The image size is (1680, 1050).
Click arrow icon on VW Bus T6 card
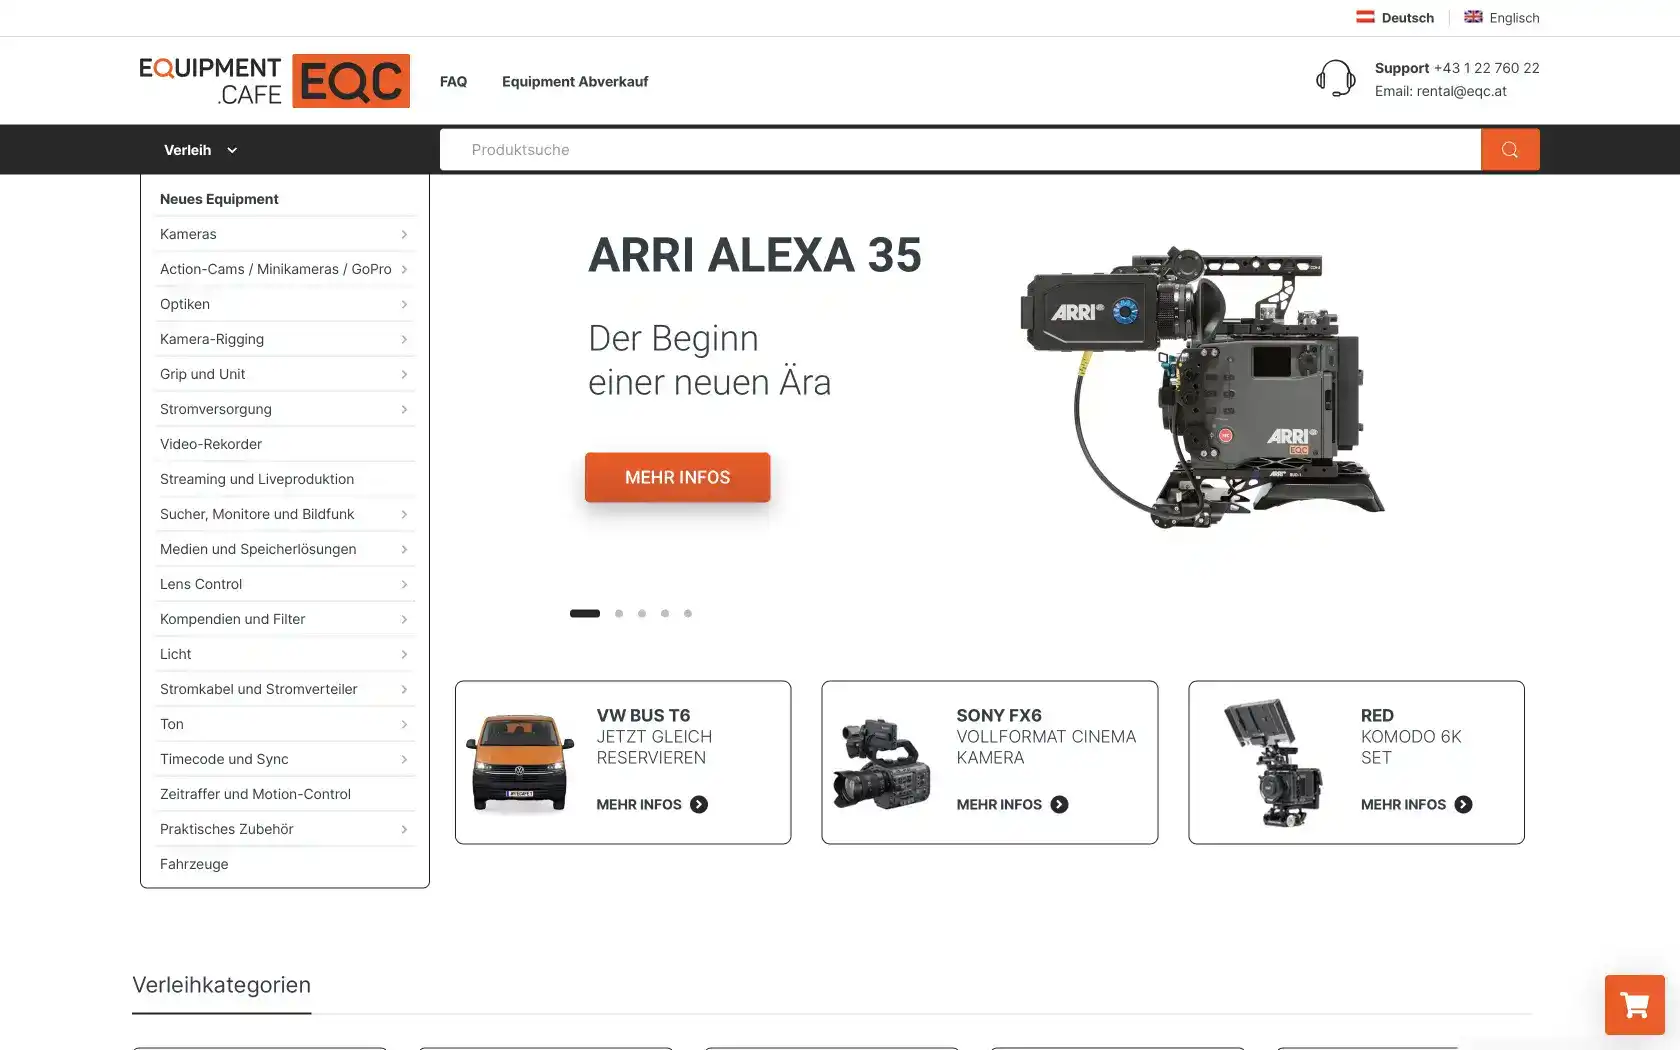point(699,805)
